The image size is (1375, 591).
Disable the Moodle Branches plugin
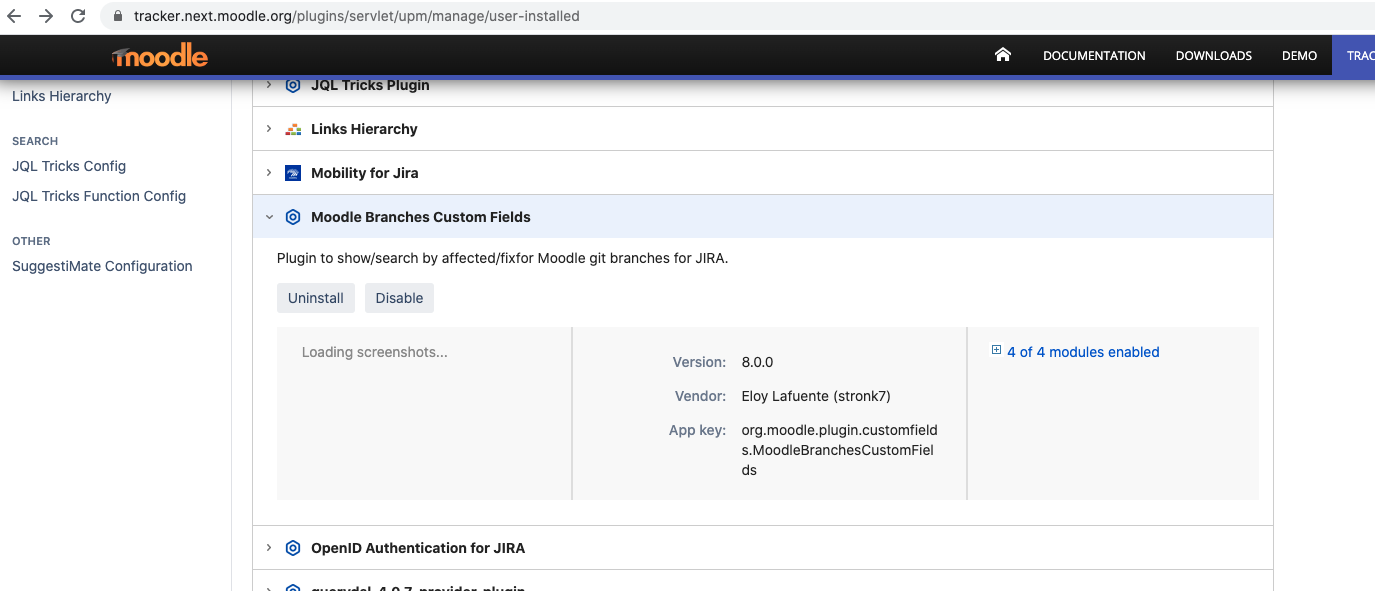(399, 298)
